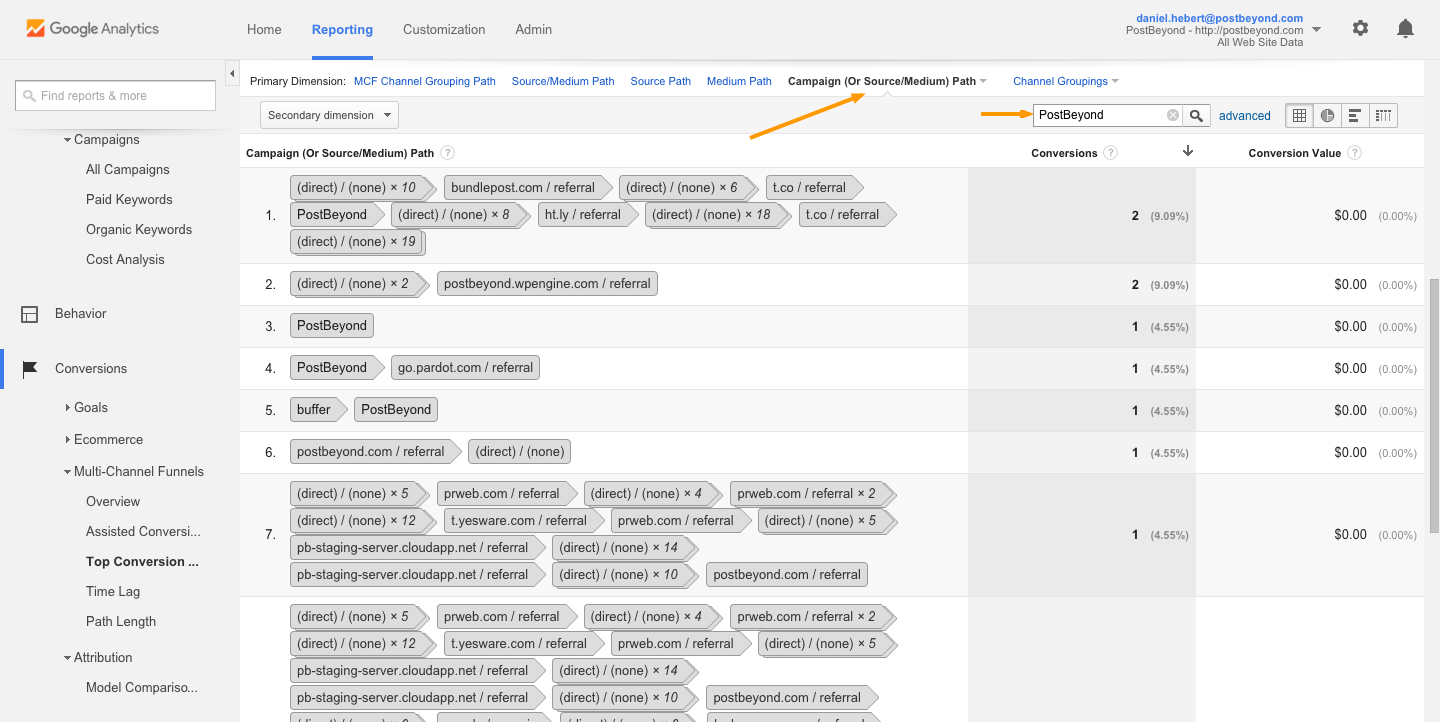Image resolution: width=1440 pixels, height=722 pixels.
Task: Click go.pardot.com / referral chip
Action: click(465, 368)
